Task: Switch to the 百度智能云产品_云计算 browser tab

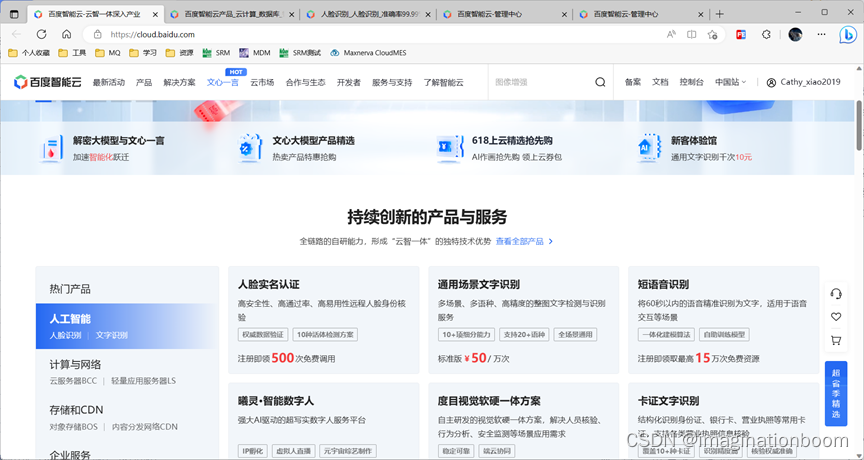Action: pos(232,14)
